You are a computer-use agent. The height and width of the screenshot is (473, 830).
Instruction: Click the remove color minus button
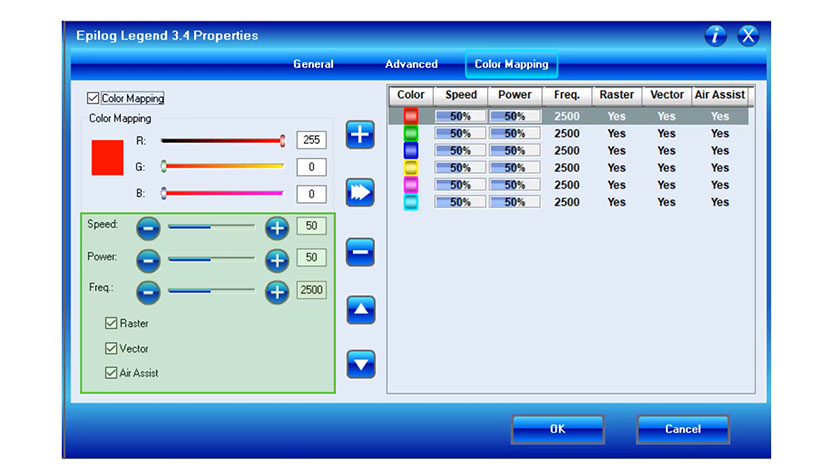coord(360,252)
